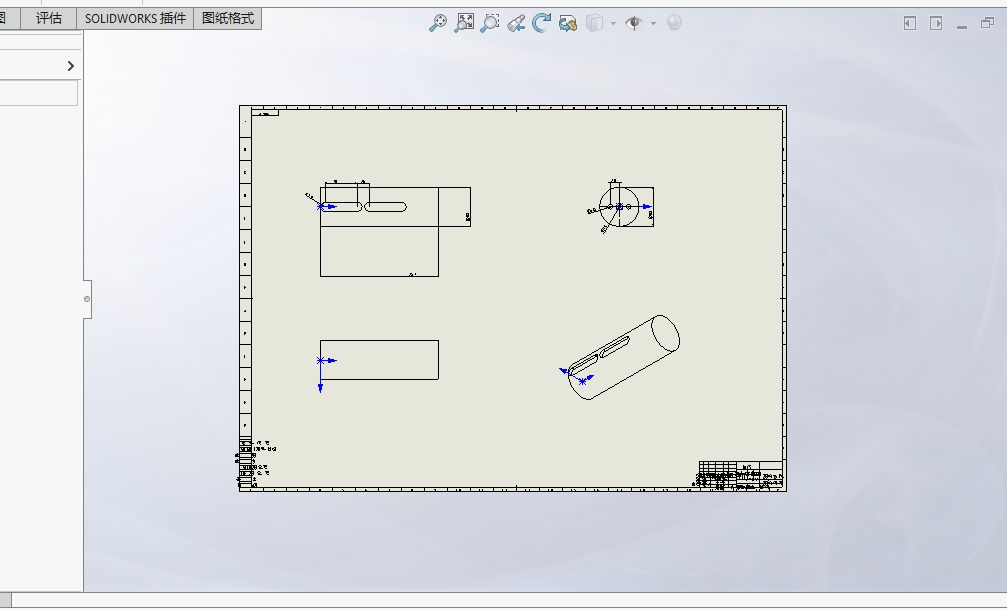The height and width of the screenshot is (610, 1007).
Task: Expand the left panel chevron arrow
Action: (71, 66)
